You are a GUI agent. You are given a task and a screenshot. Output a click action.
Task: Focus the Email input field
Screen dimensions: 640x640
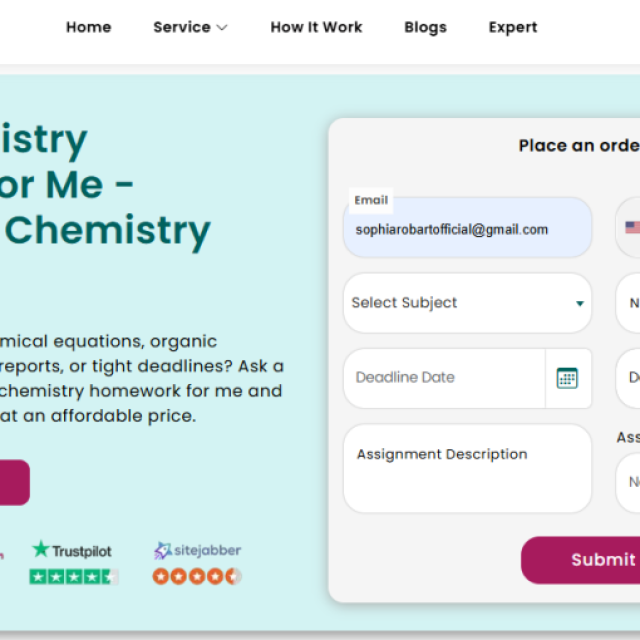pyautogui.click(x=467, y=230)
